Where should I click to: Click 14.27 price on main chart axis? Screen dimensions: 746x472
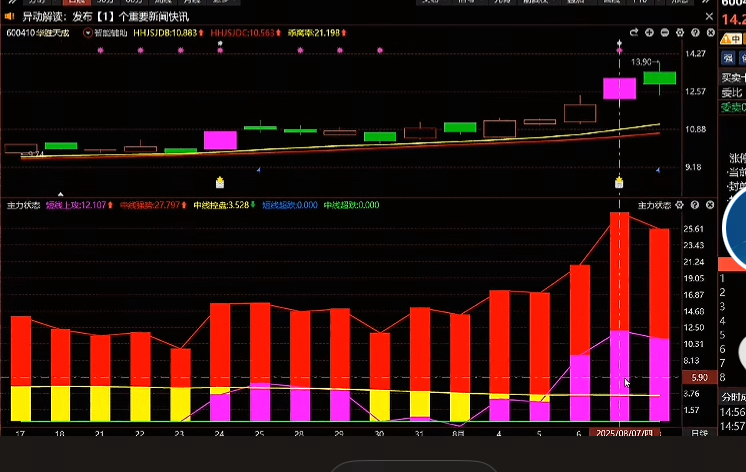[x=695, y=54]
